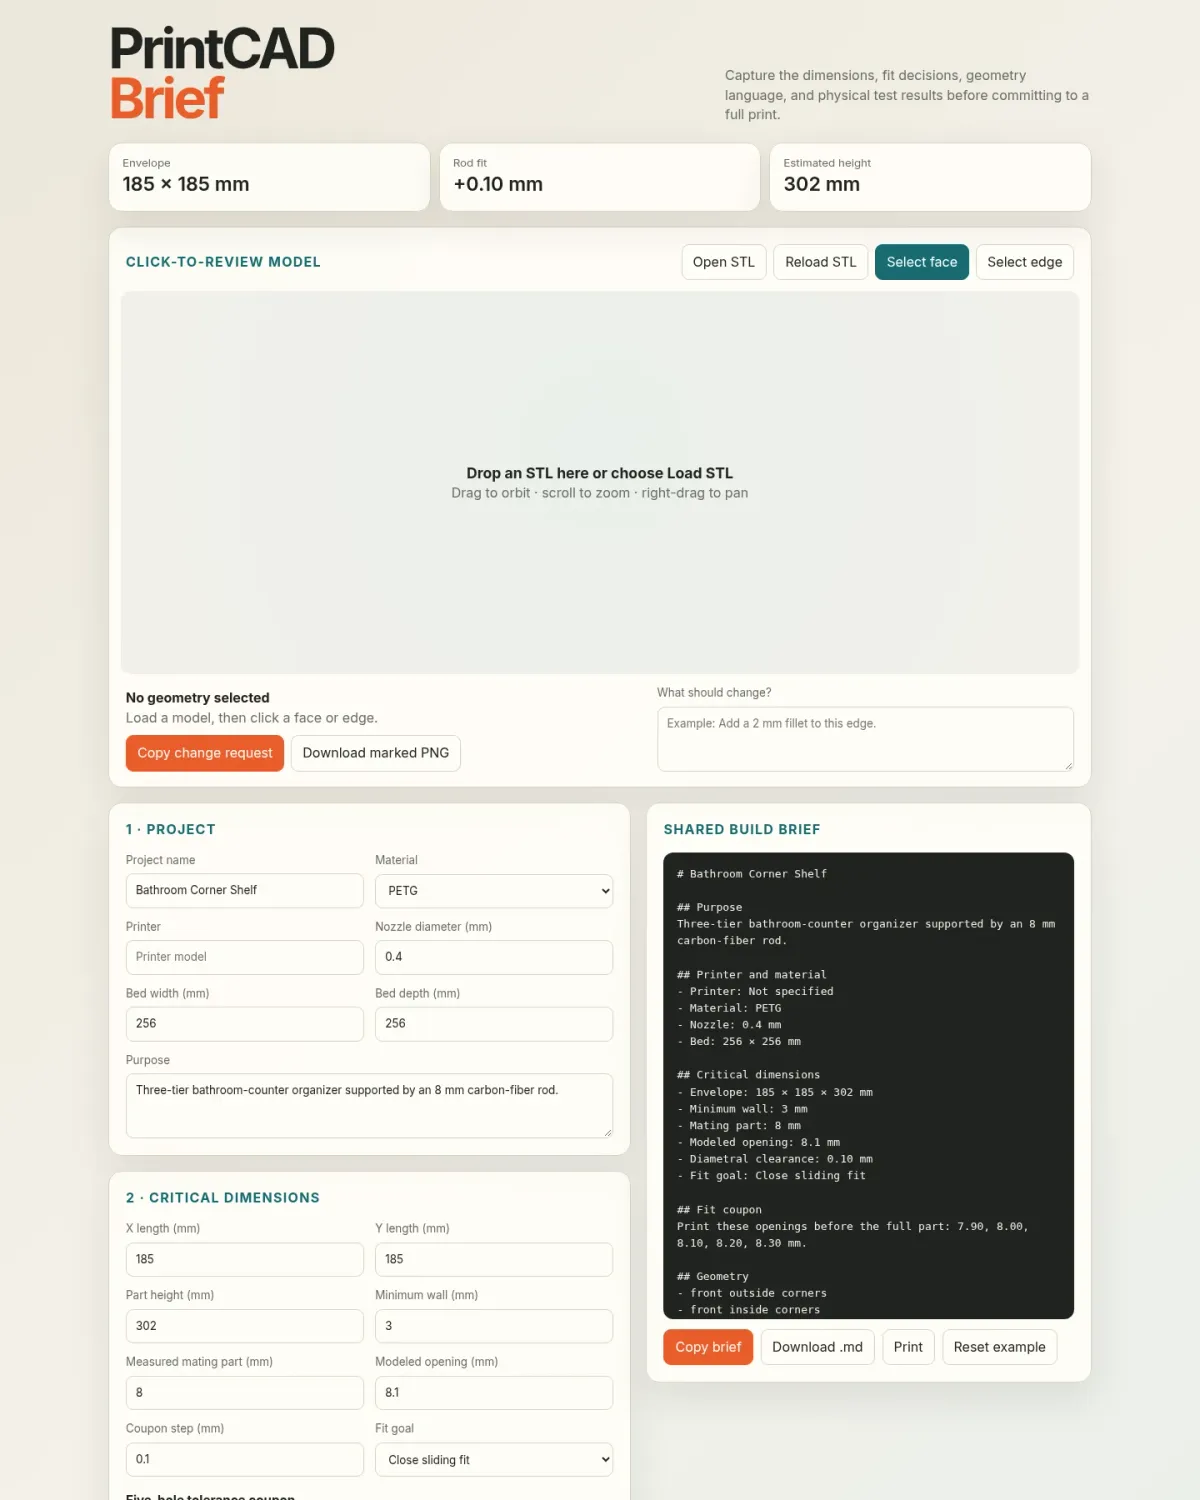Click the Printer model input
This screenshot has width=1200, height=1500.
pyautogui.click(x=244, y=957)
